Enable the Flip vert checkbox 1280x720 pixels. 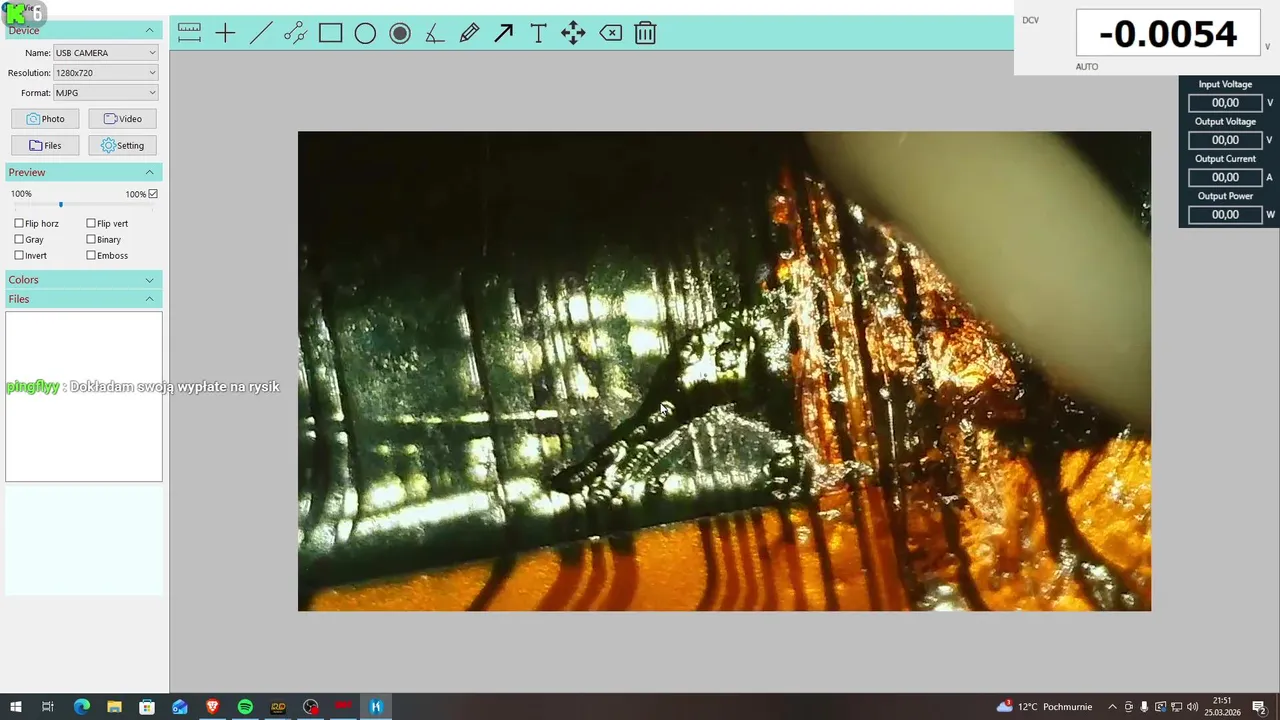click(x=91, y=224)
